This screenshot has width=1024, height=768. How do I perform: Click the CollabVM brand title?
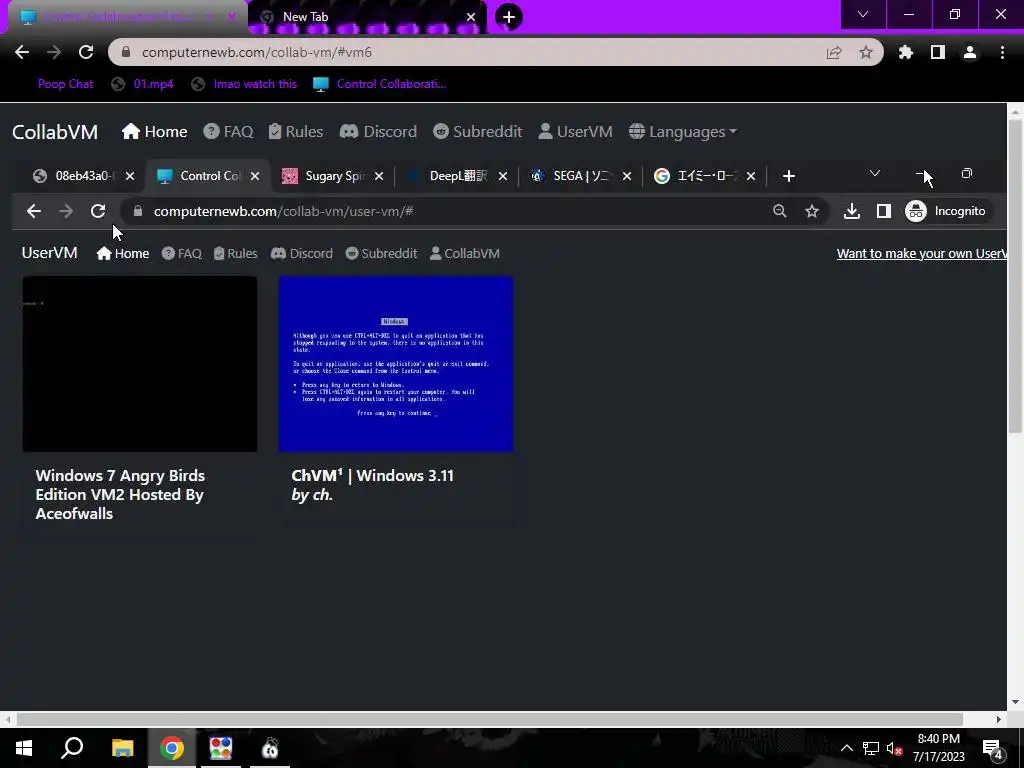tap(55, 132)
